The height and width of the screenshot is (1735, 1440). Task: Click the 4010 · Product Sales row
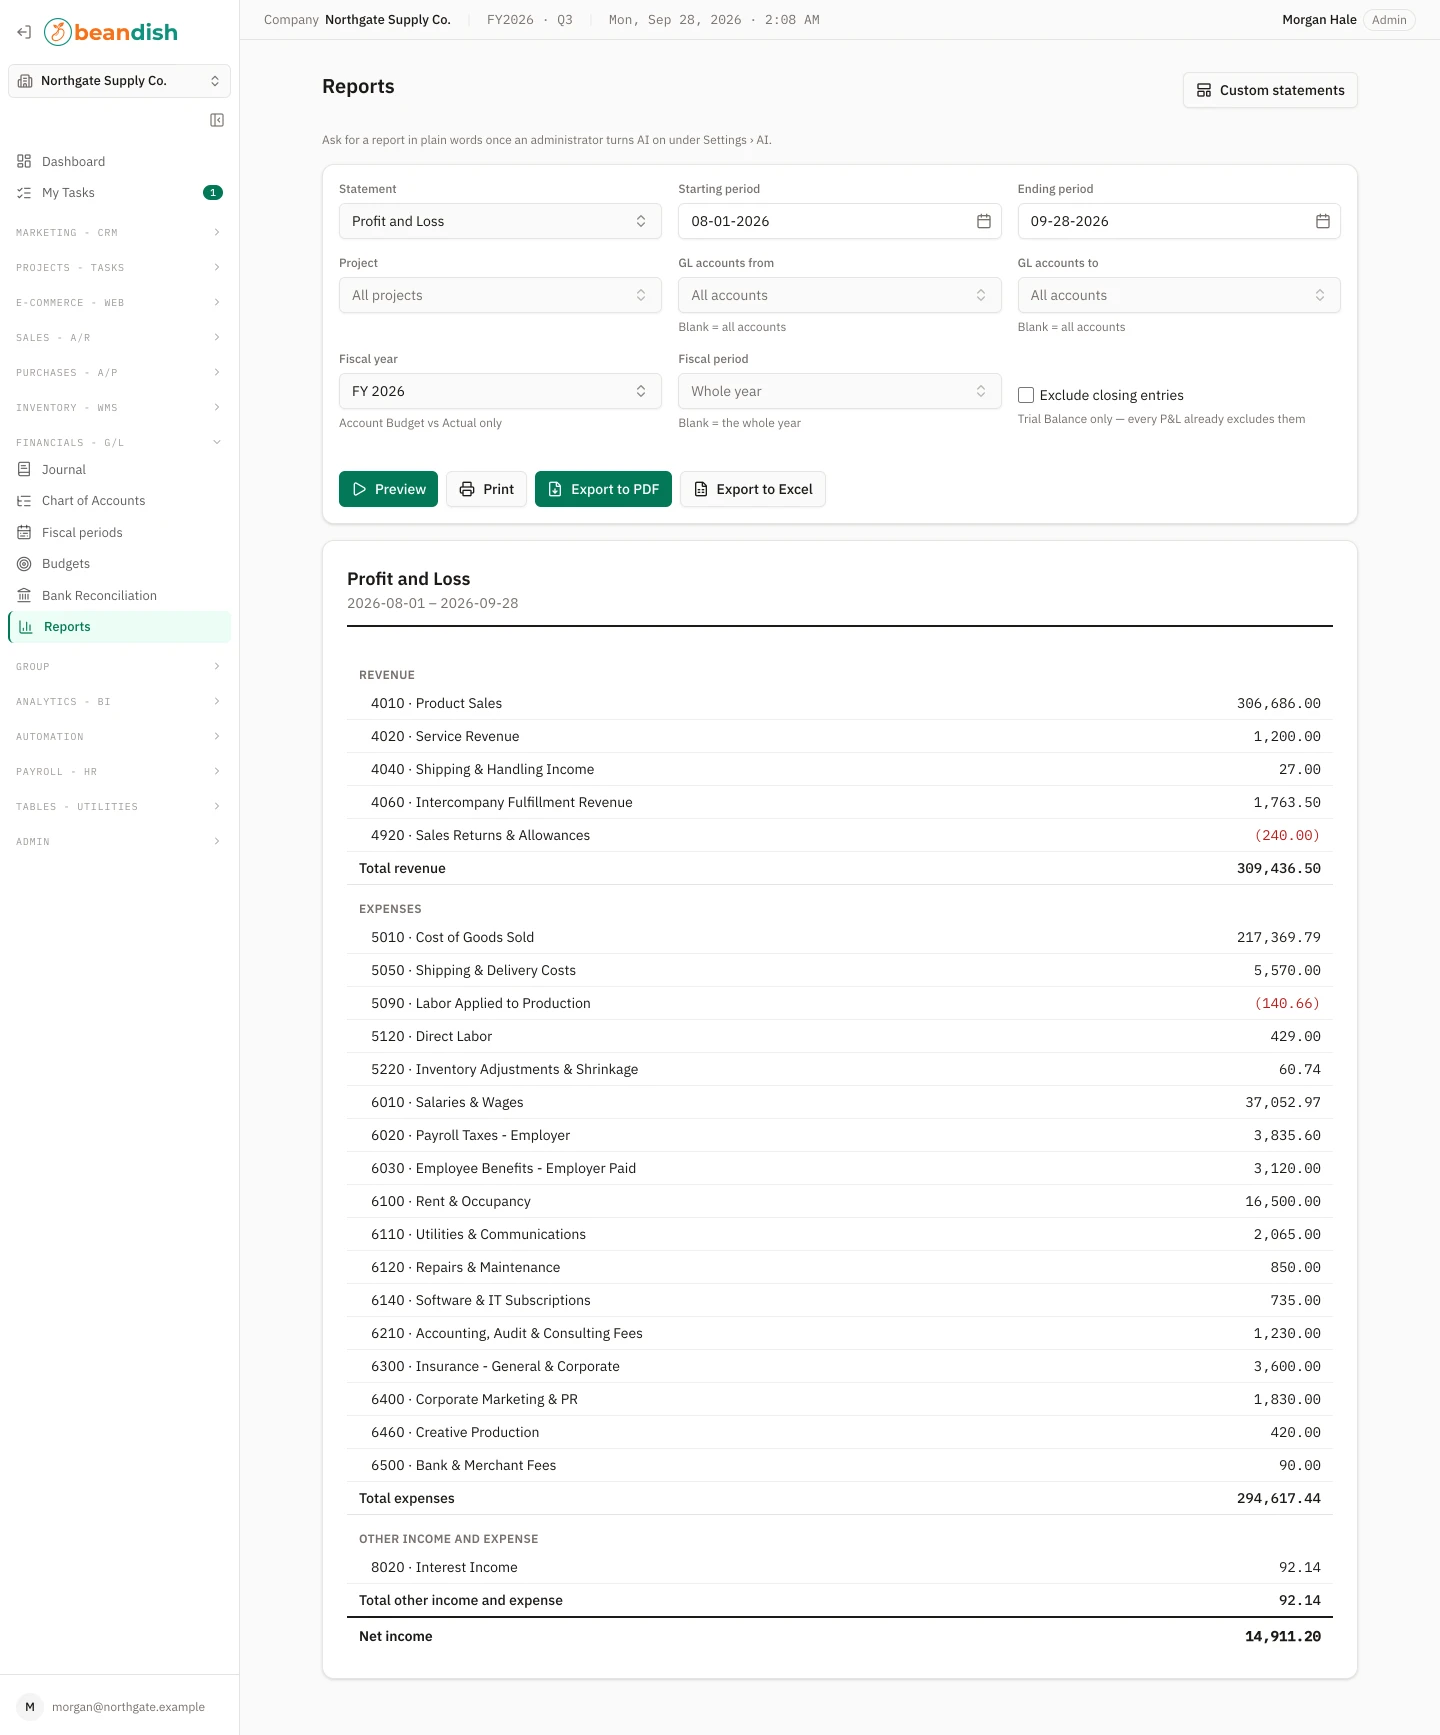tap(840, 703)
